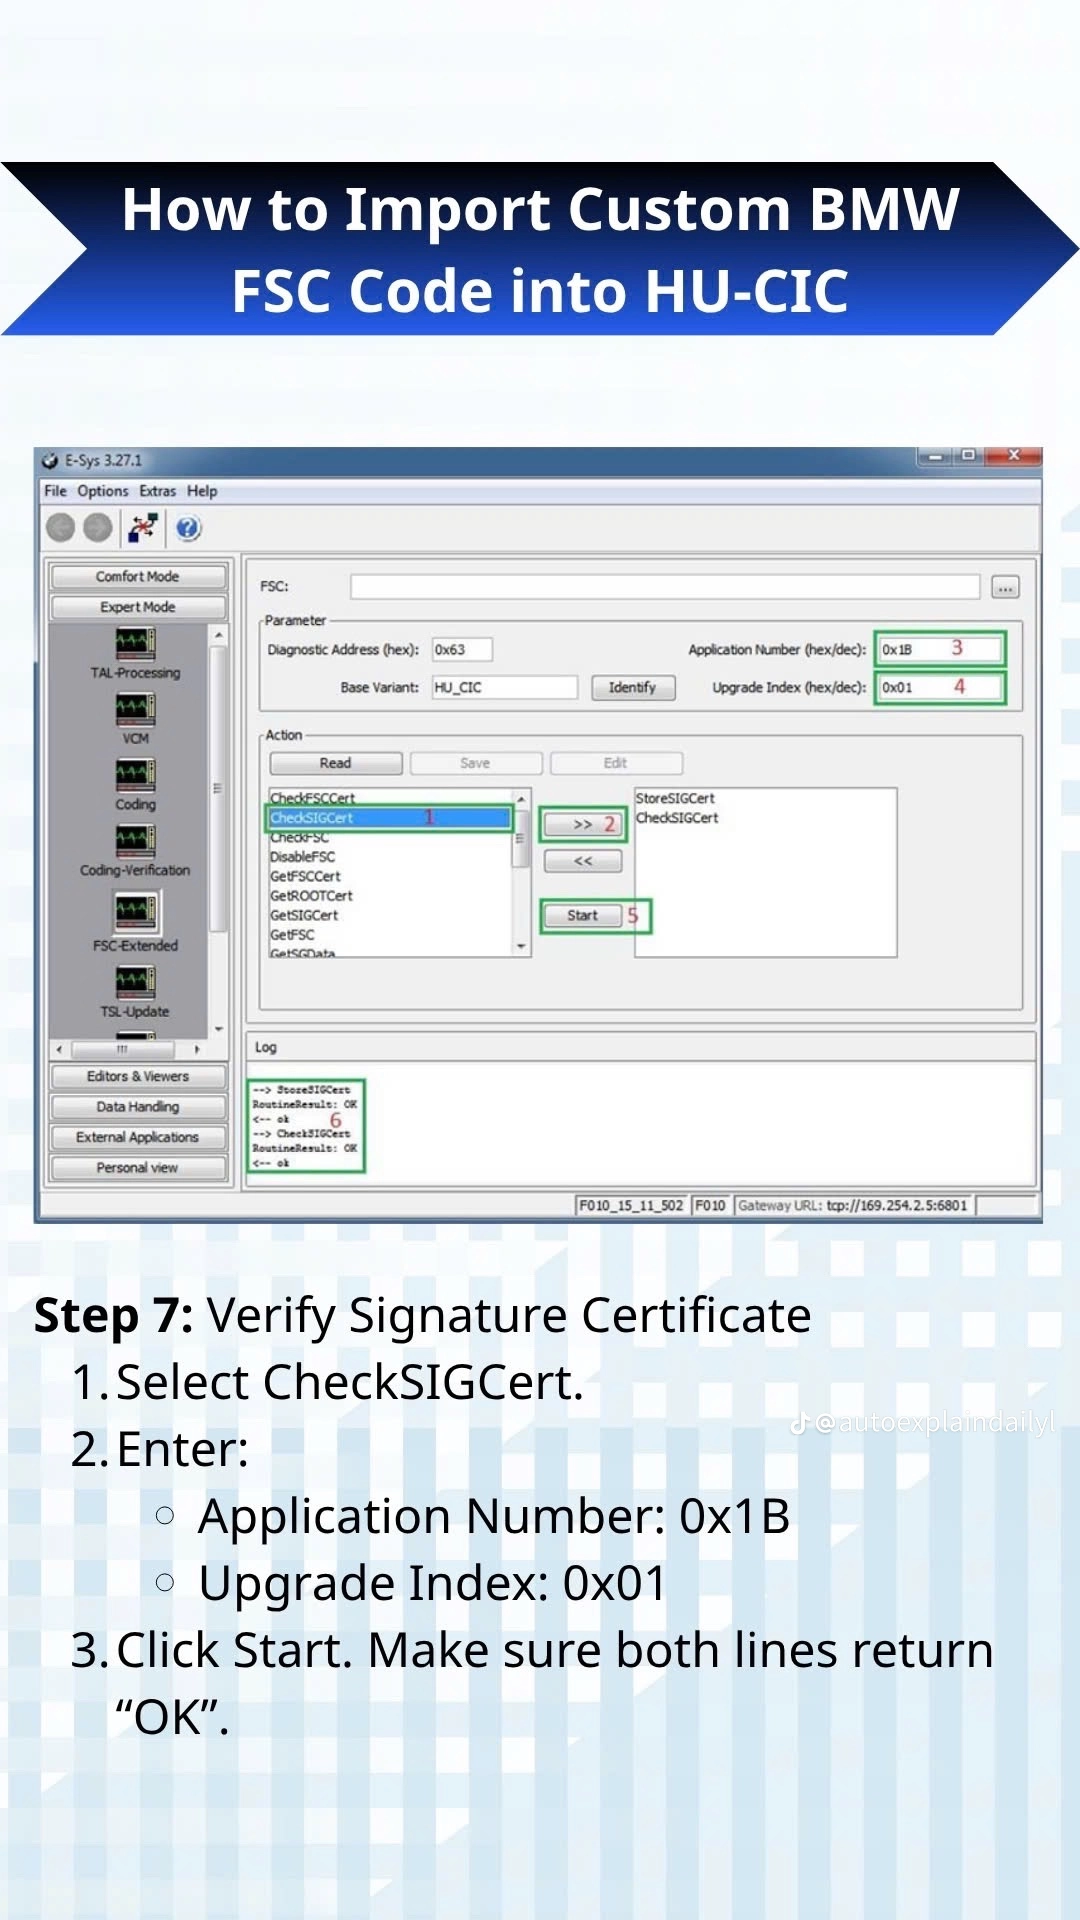Click the blue help question mark icon
Screen dimensions: 1080x1920
[188, 528]
